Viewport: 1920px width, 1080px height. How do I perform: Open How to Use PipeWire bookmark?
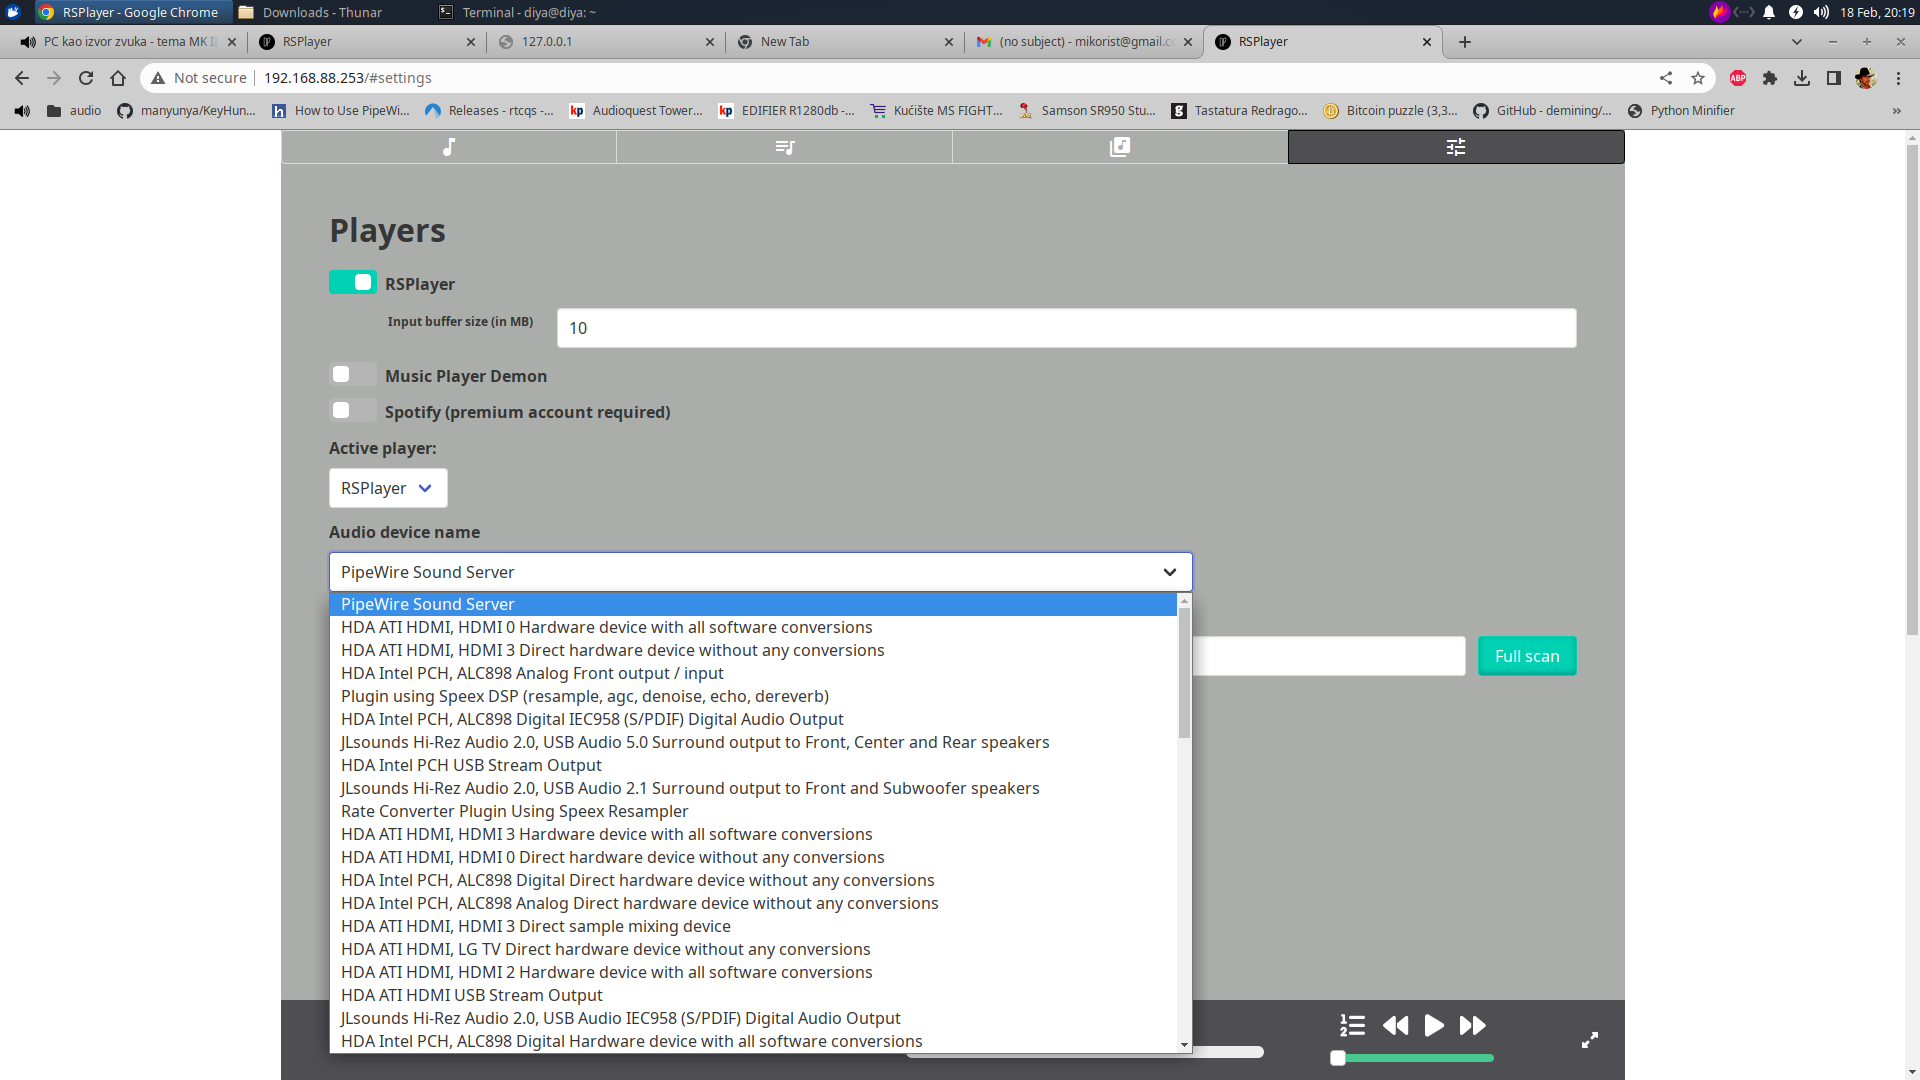[341, 111]
